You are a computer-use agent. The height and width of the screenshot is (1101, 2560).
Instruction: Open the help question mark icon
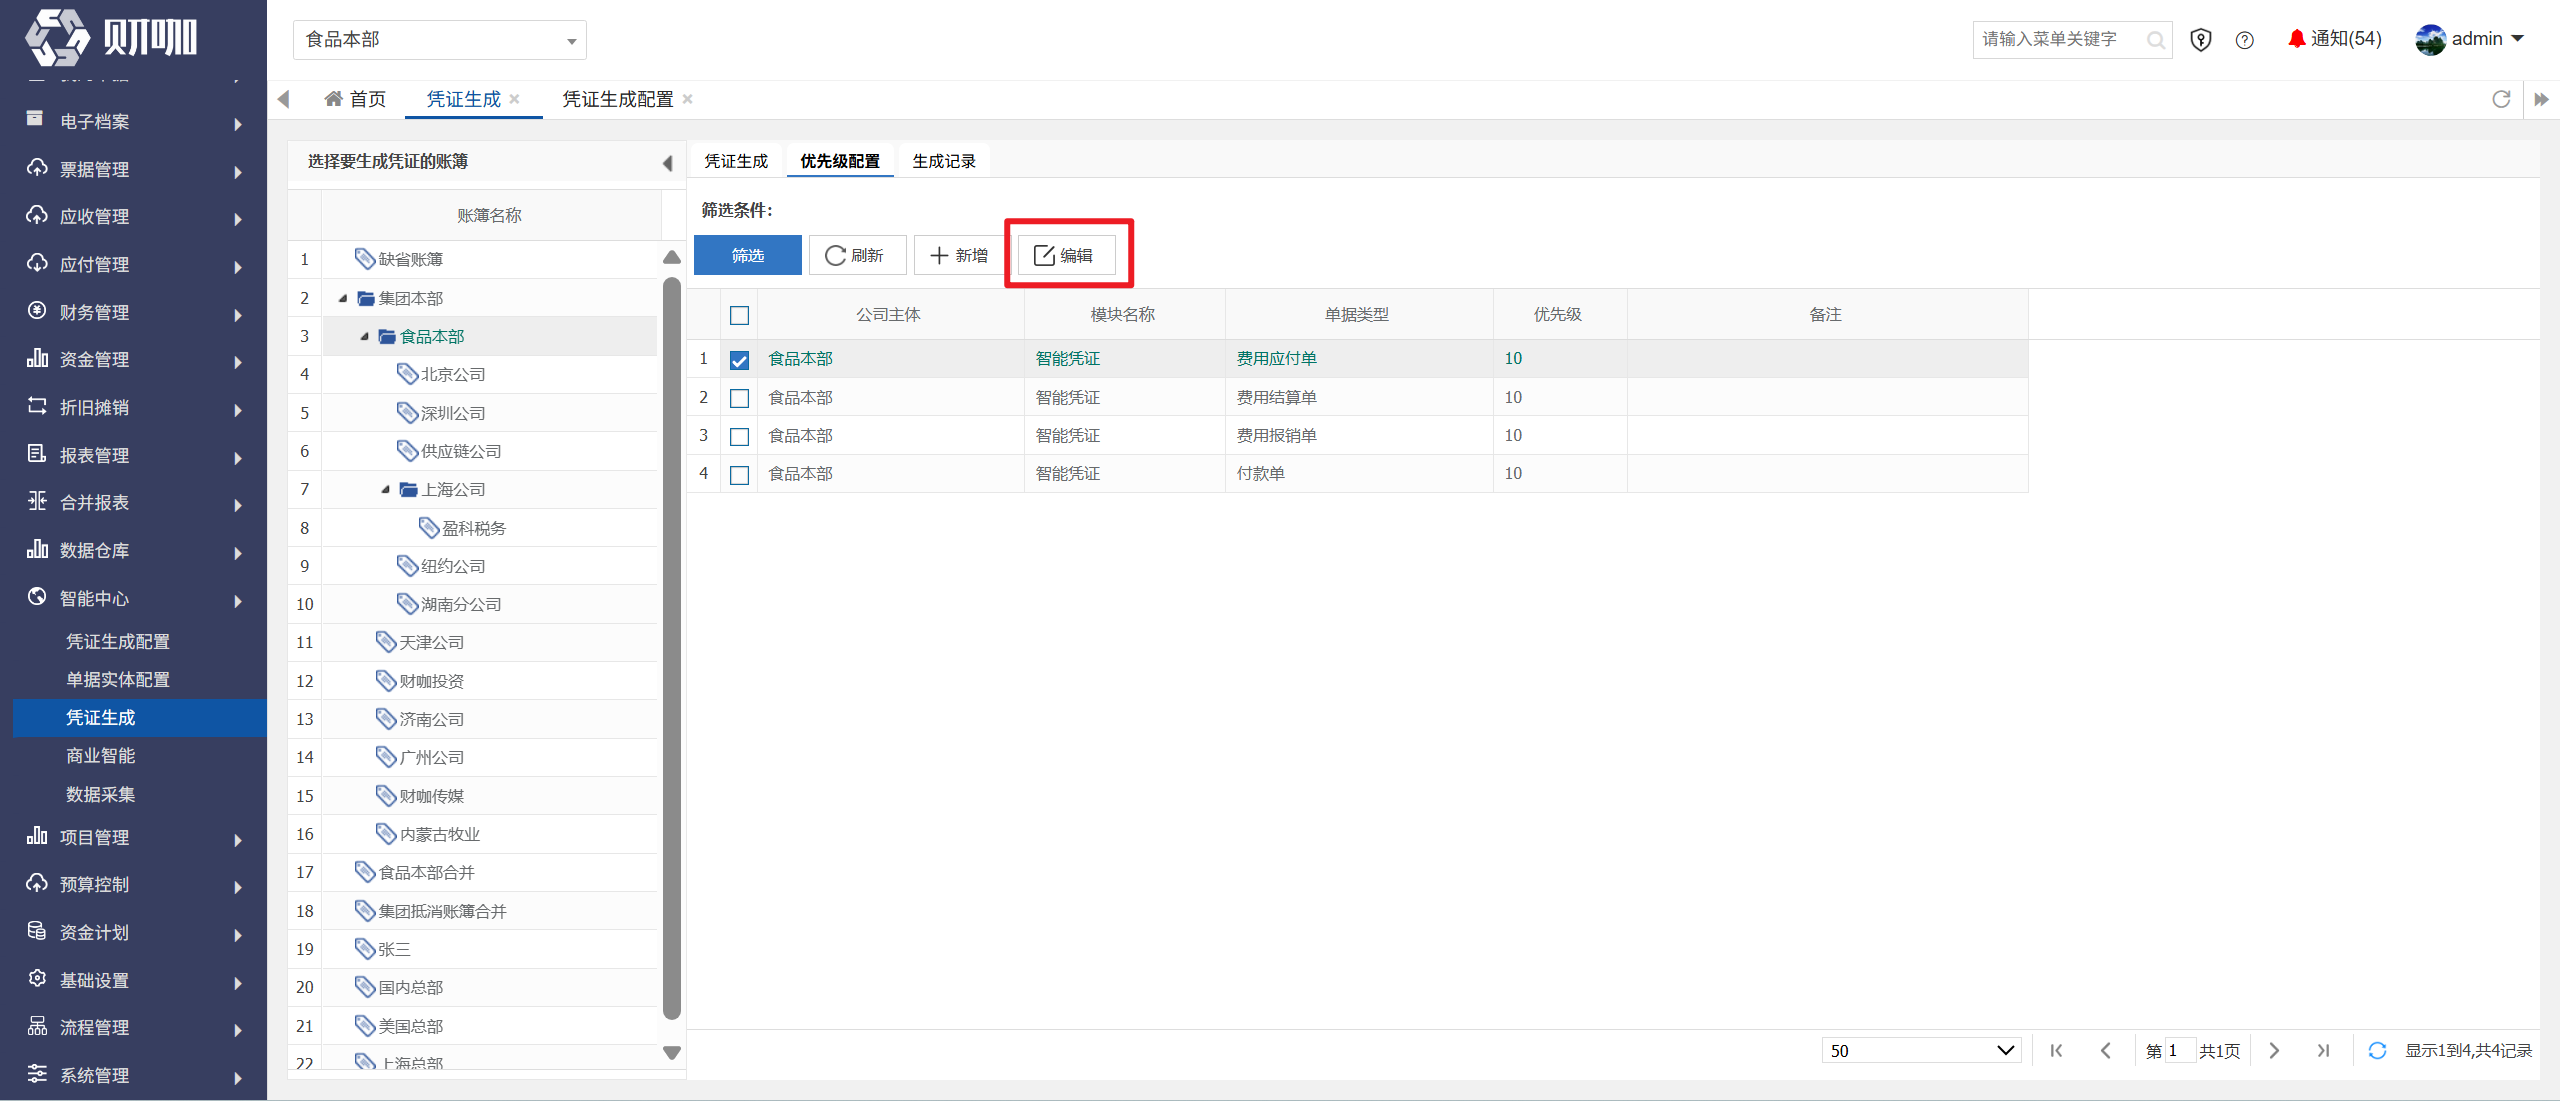point(2245,40)
